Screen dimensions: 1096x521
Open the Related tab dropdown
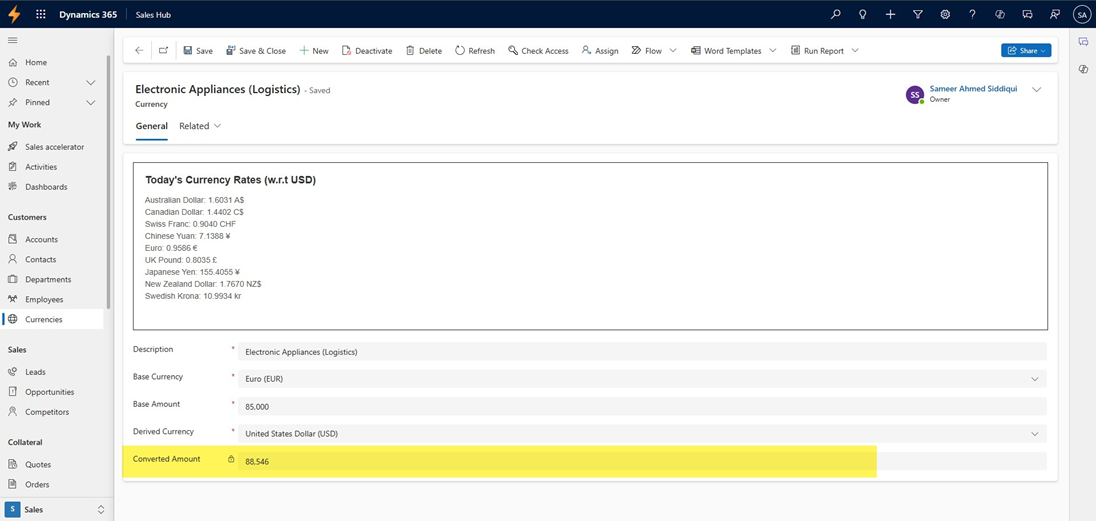point(200,127)
